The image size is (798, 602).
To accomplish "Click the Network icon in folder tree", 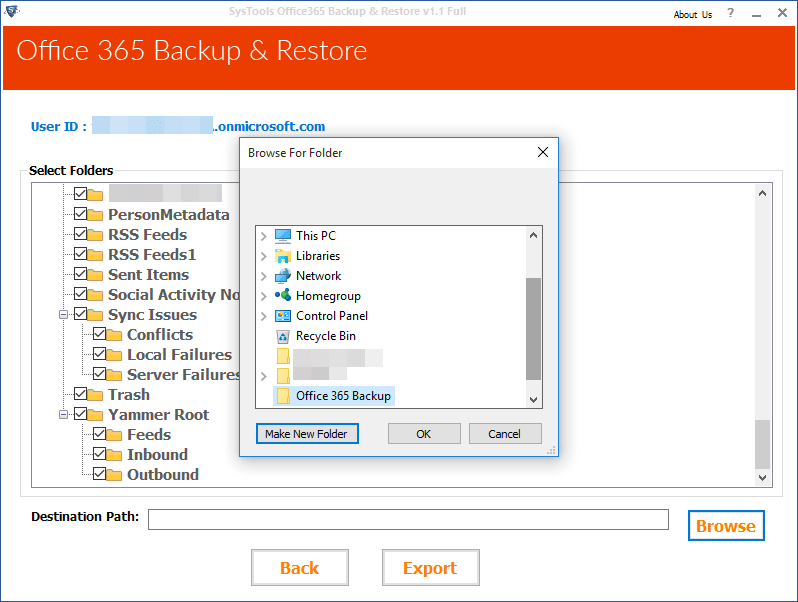I will [x=283, y=276].
